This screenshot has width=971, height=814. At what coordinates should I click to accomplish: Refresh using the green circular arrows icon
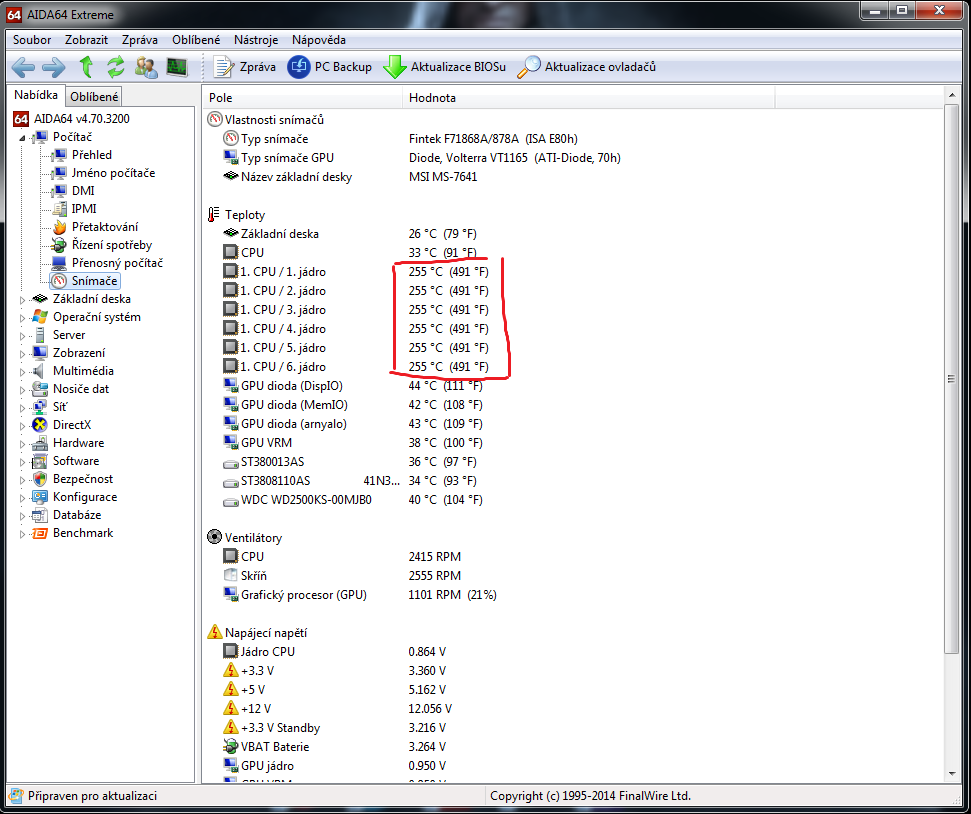click(x=116, y=67)
